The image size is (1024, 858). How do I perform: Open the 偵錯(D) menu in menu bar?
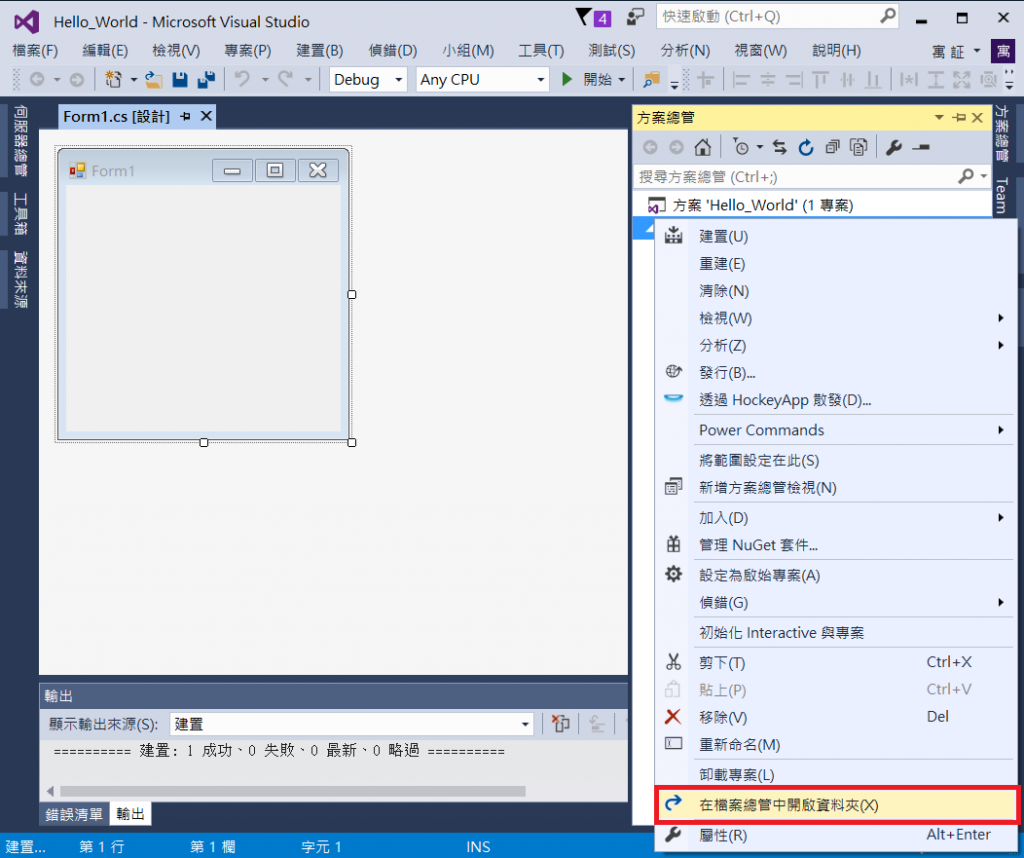392,50
